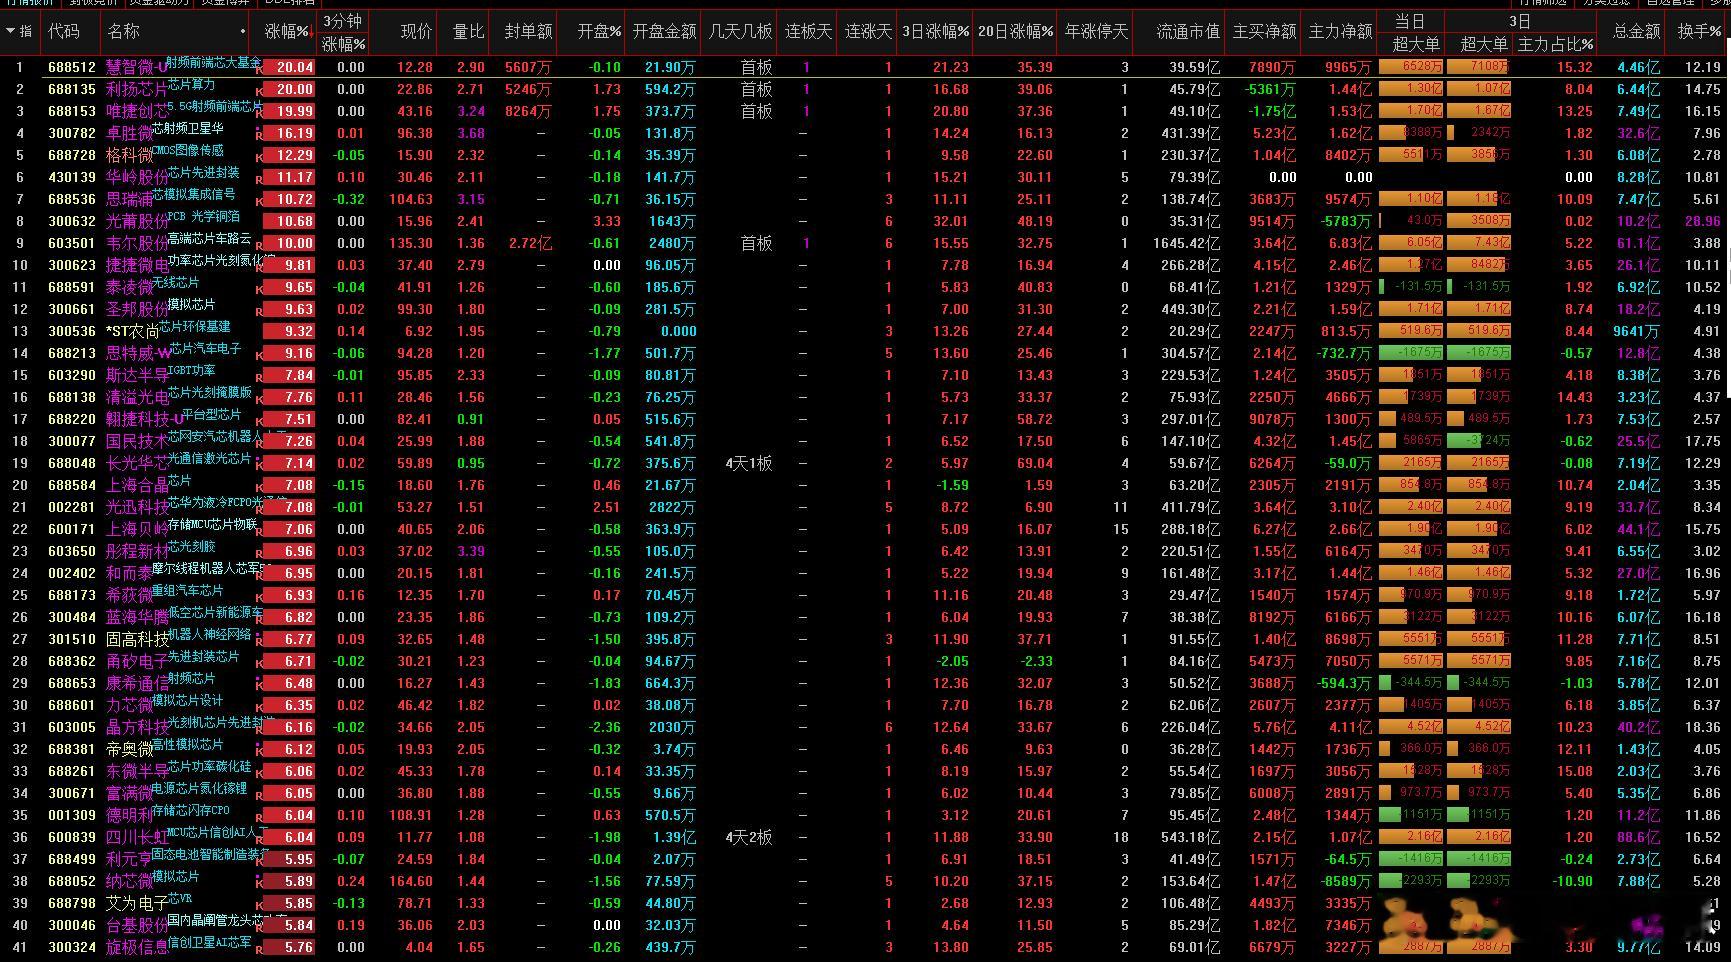Click the 连板天 column header
The image size is (1731, 962).
click(x=808, y=32)
